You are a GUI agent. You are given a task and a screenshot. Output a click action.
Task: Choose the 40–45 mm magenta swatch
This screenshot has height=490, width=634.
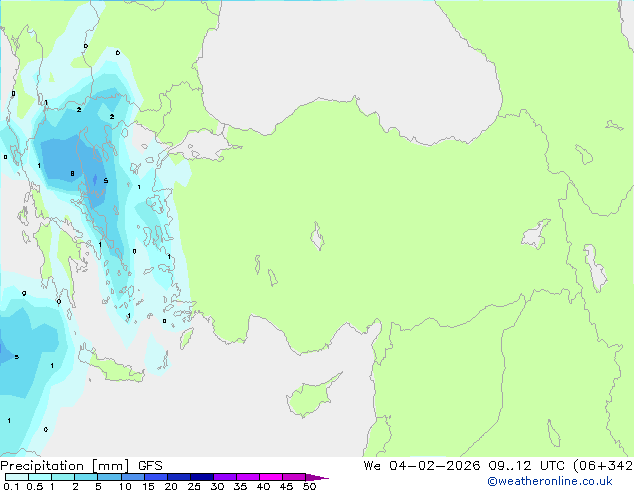click(x=271, y=477)
